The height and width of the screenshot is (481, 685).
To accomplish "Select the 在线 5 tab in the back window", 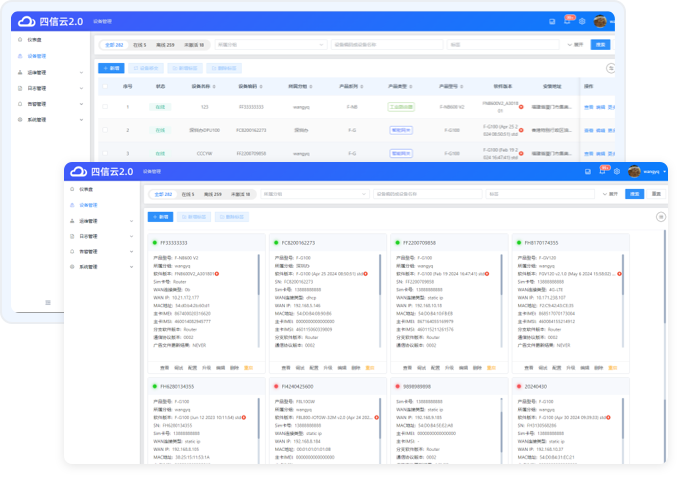I will 140,45.
